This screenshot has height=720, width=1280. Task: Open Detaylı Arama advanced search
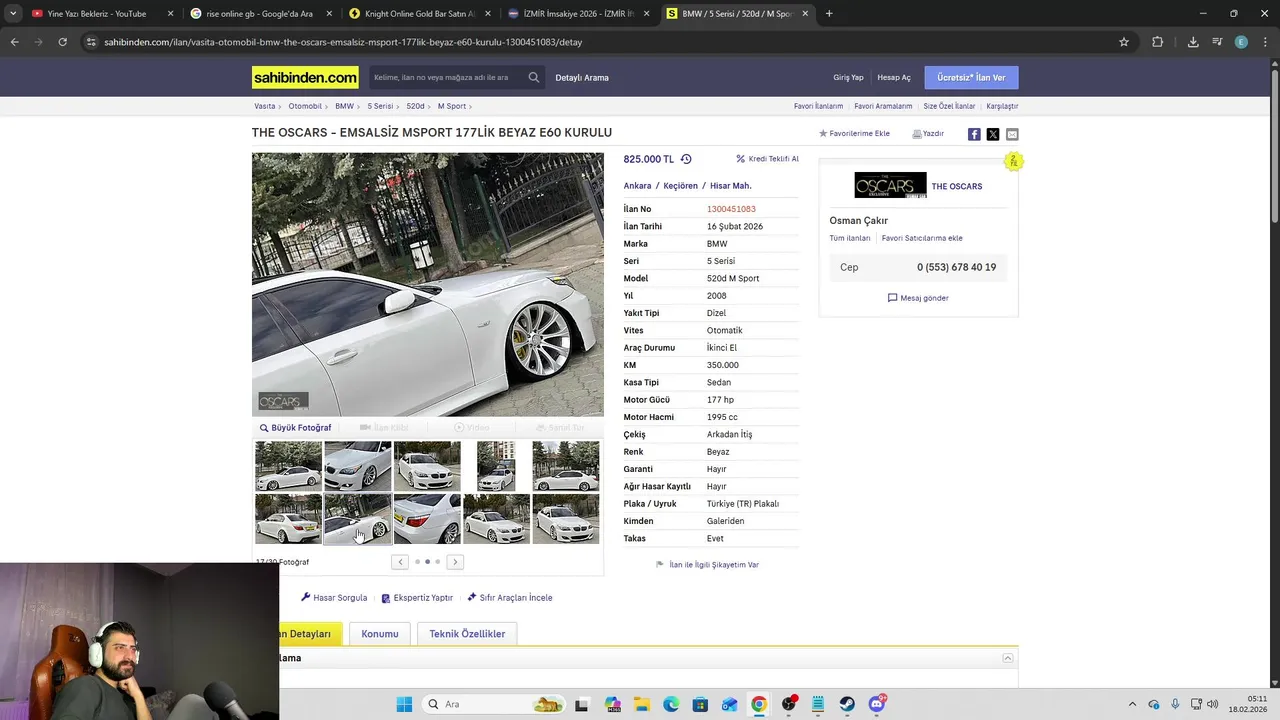pyautogui.click(x=582, y=77)
